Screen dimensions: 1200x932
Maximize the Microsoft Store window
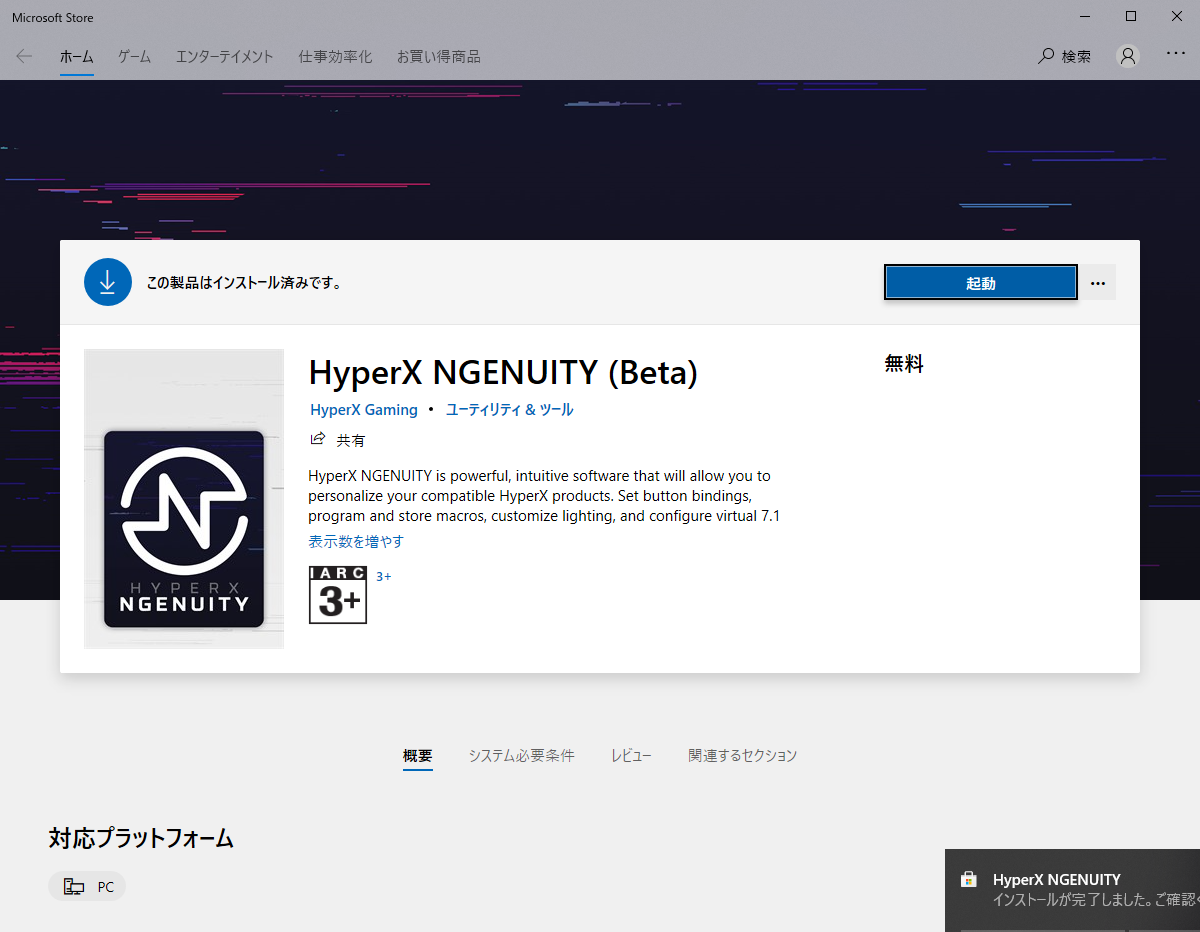pyautogui.click(x=1131, y=16)
